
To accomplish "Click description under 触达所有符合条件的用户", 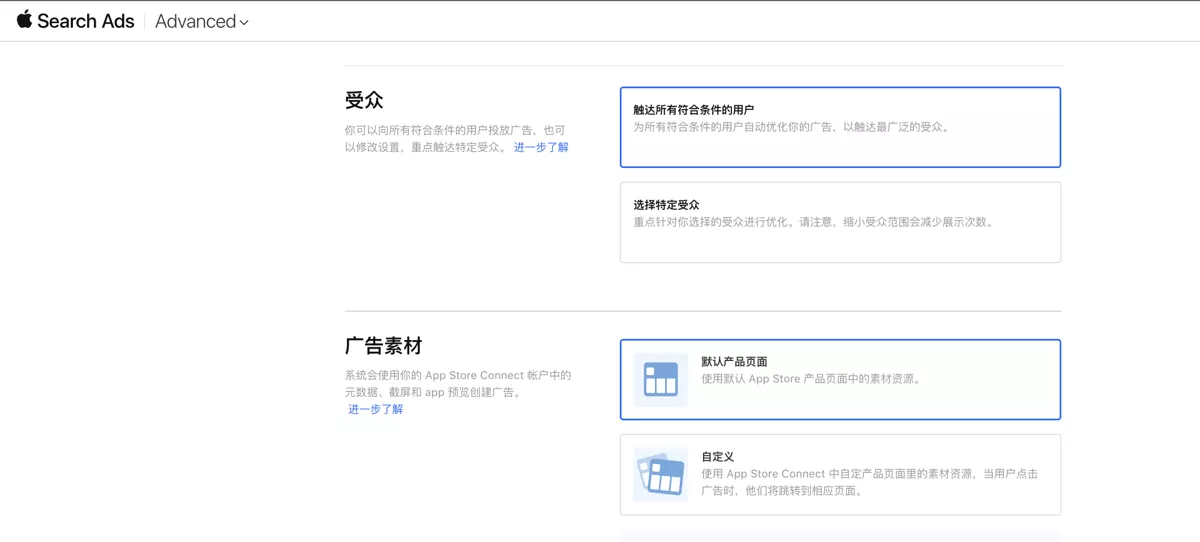I will pyautogui.click(x=791, y=127).
